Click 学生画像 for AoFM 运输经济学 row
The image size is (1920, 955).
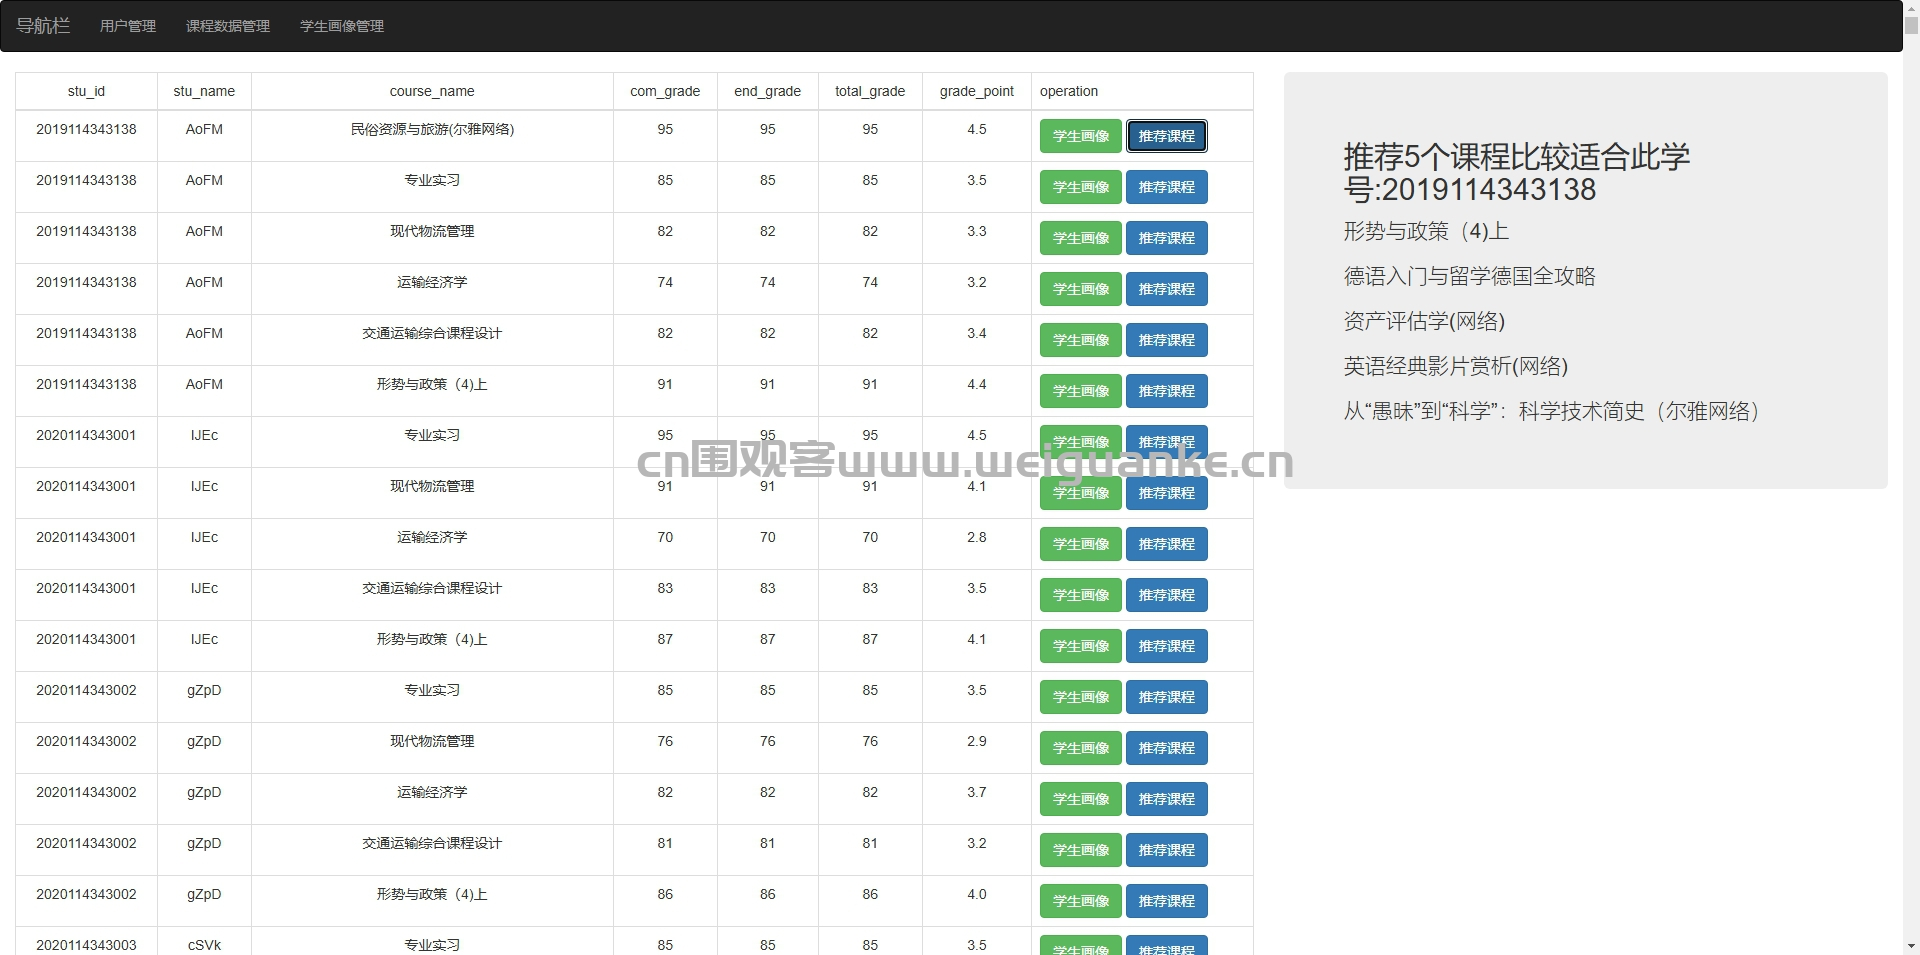click(x=1081, y=289)
